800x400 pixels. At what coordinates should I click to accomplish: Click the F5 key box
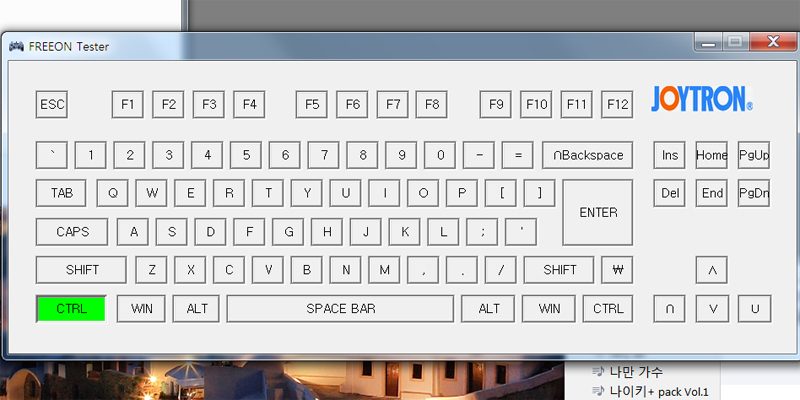(312, 105)
